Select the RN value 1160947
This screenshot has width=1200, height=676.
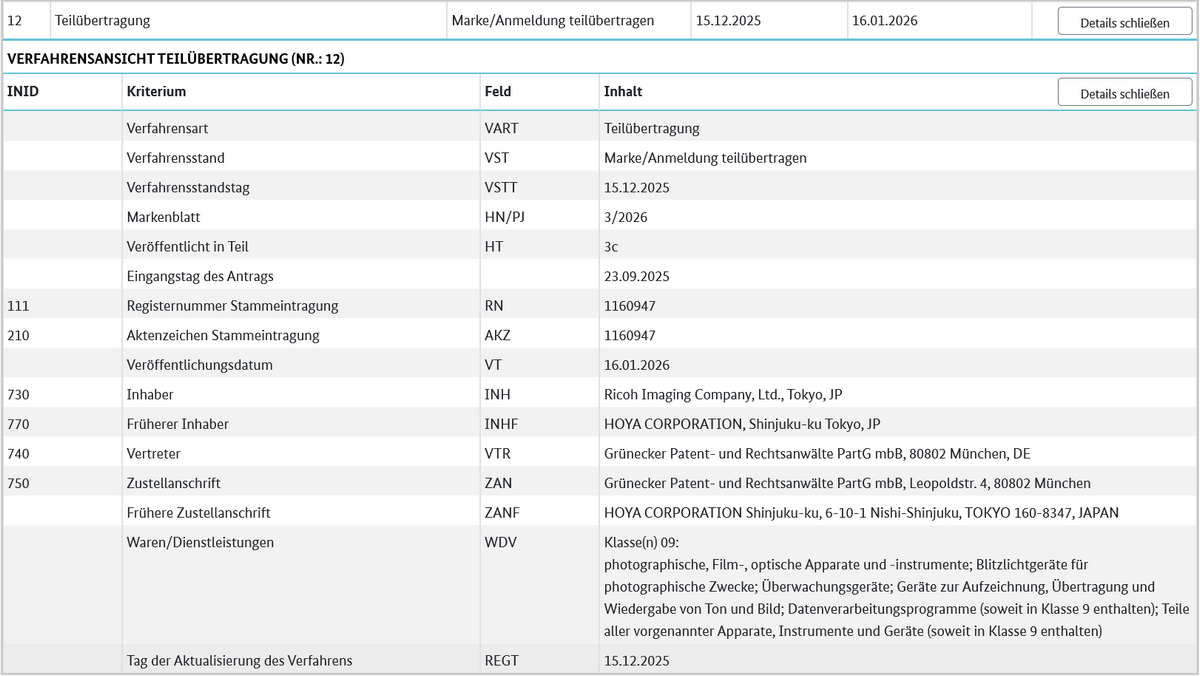point(630,305)
